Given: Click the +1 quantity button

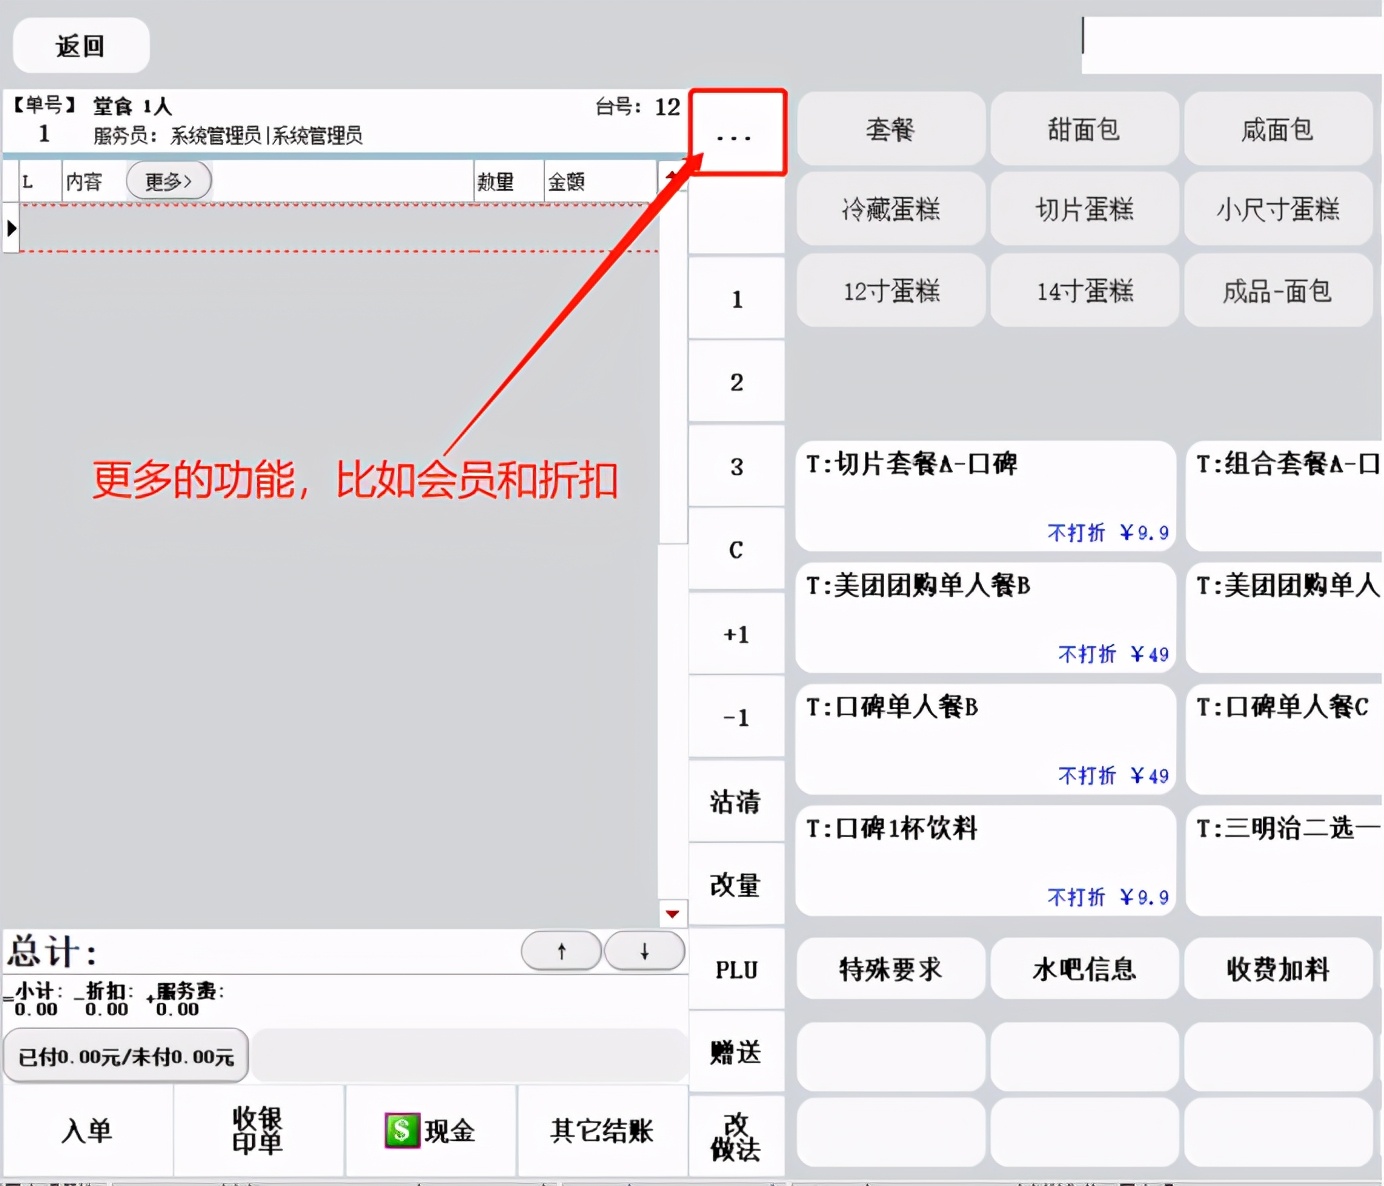Looking at the screenshot, I should tap(736, 634).
